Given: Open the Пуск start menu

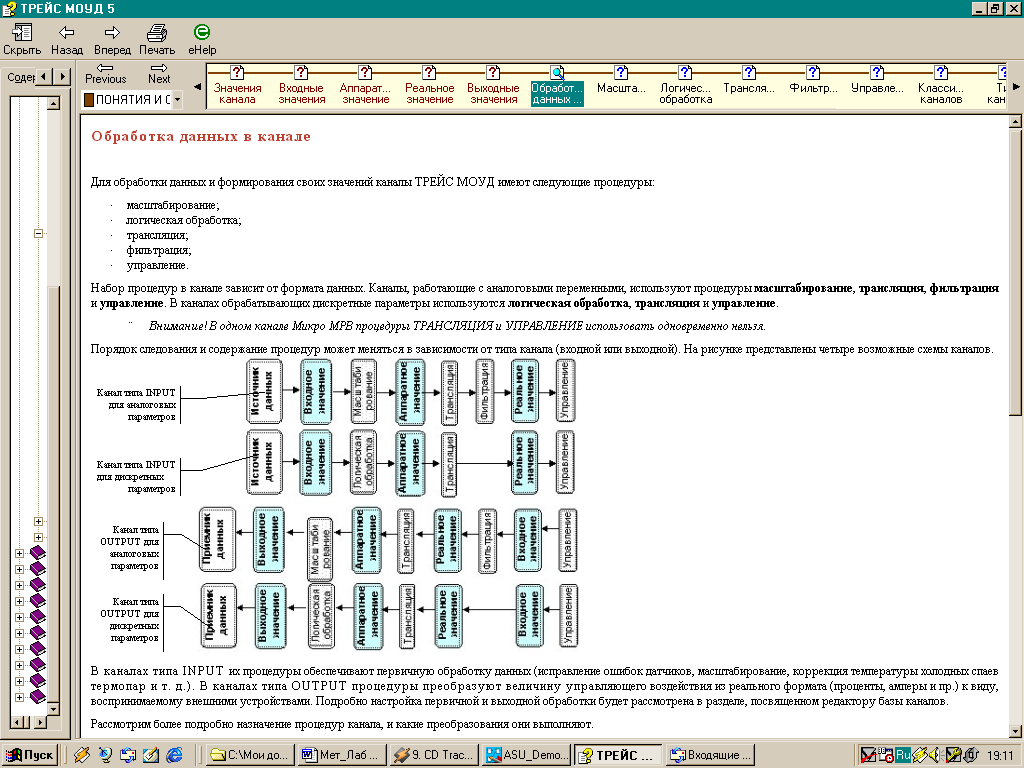Looking at the screenshot, I should coord(29,755).
